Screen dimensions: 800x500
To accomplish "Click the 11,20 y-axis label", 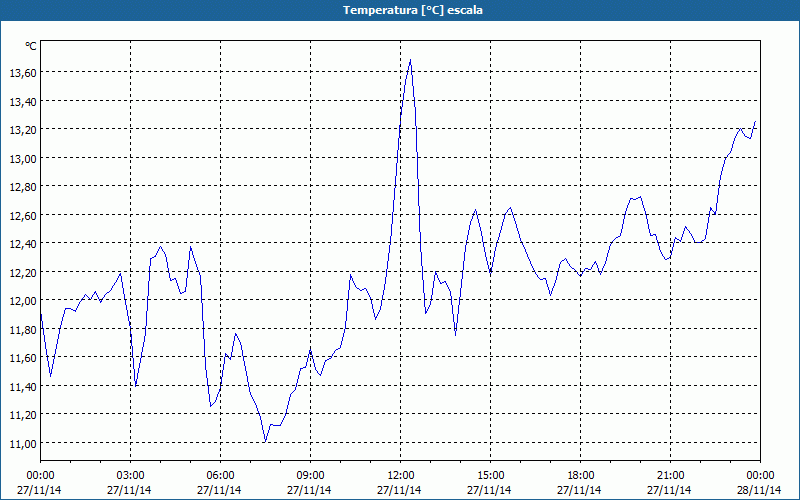I will (x=23, y=415).
